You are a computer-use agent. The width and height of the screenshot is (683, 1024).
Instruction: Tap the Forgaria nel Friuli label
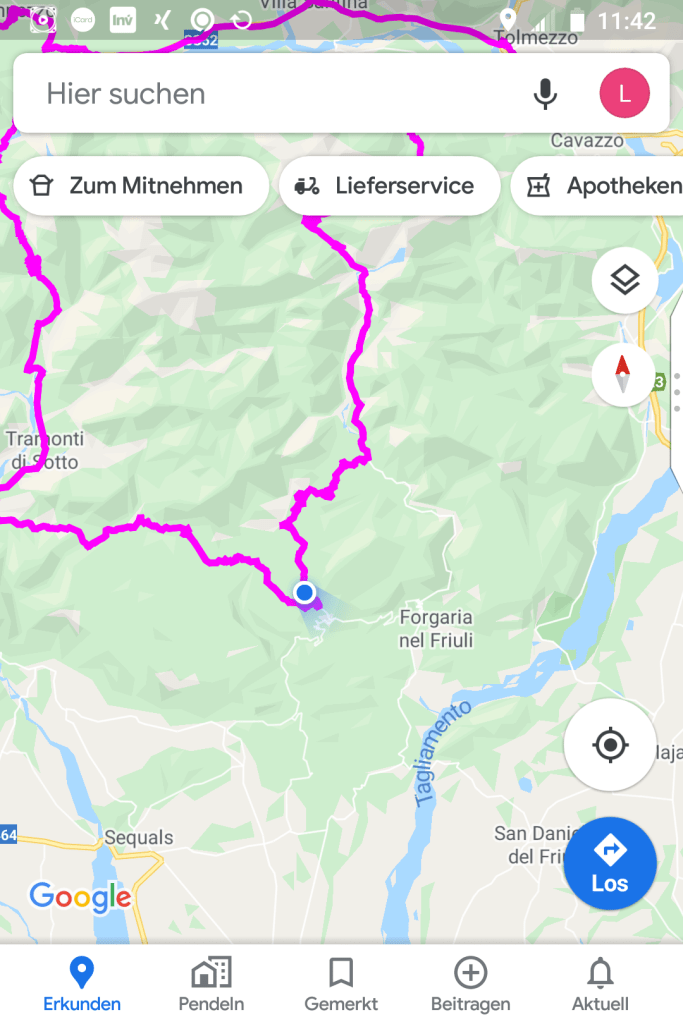click(436, 628)
